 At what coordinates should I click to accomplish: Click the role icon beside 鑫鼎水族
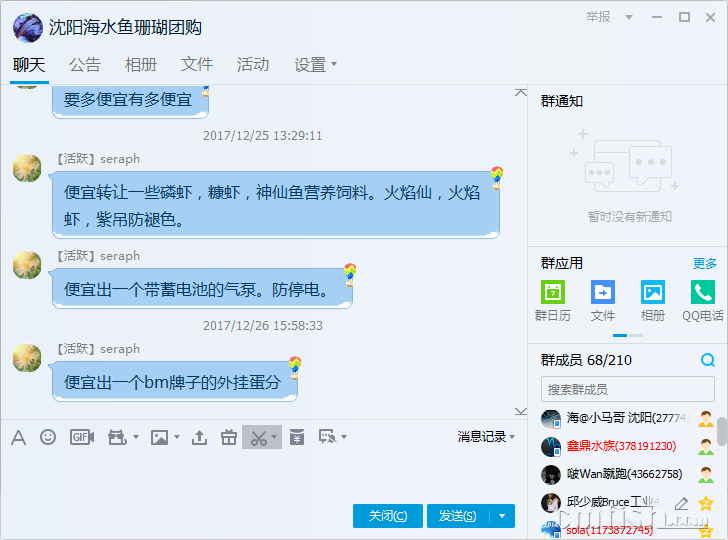(706, 447)
